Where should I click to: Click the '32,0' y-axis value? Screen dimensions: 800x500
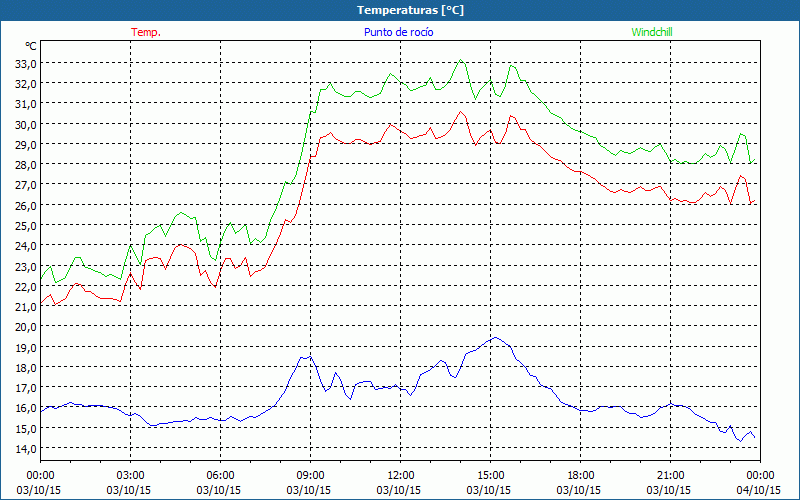(x=26, y=84)
